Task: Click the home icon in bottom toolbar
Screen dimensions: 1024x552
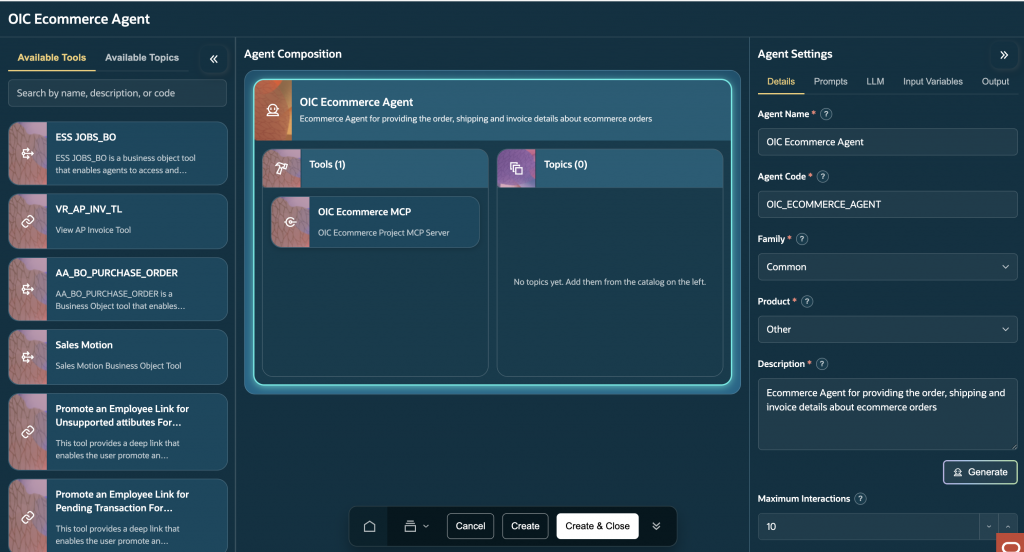Action: coord(370,526)
